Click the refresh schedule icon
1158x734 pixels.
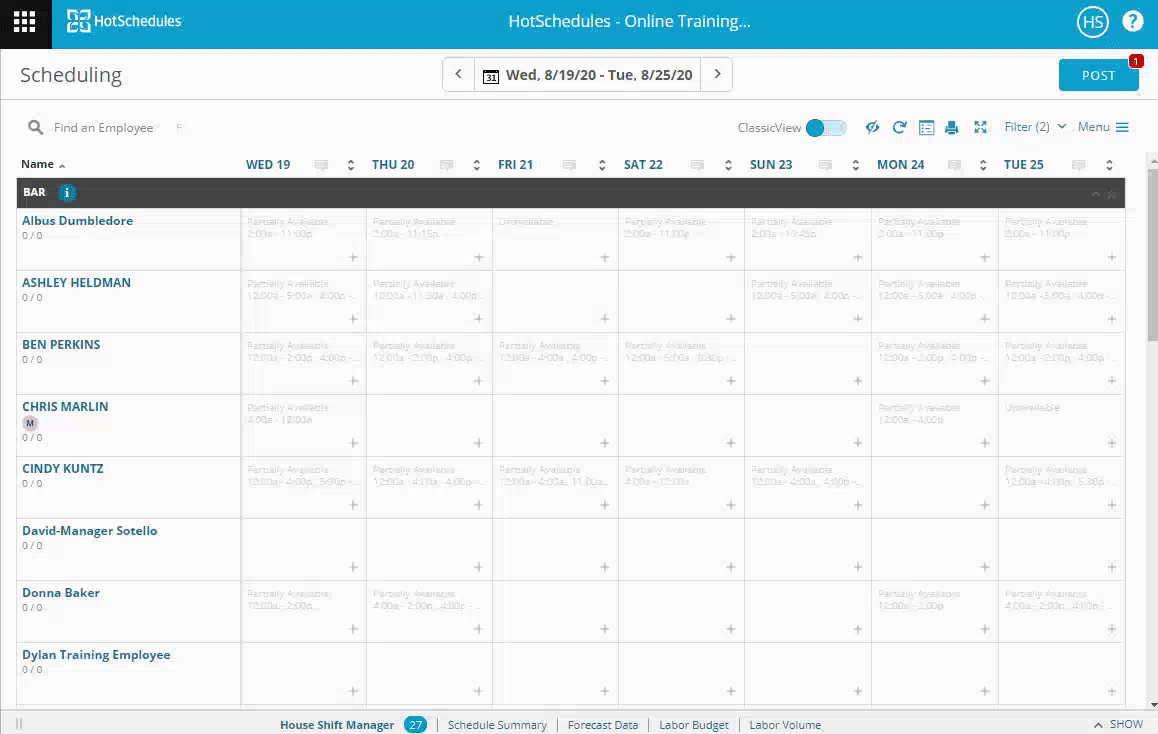(899, 127)
